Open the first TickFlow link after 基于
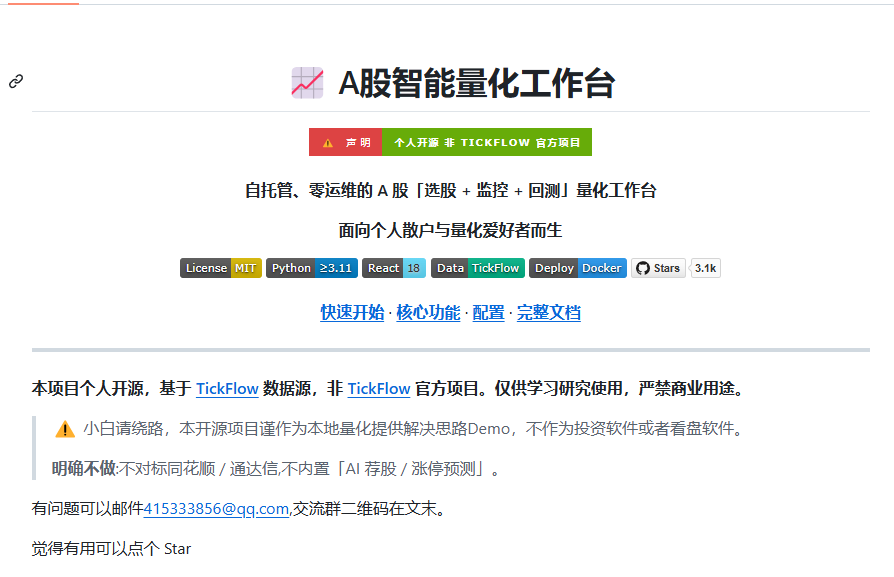The height and width of the screenshot is (577, 894). 227,389
